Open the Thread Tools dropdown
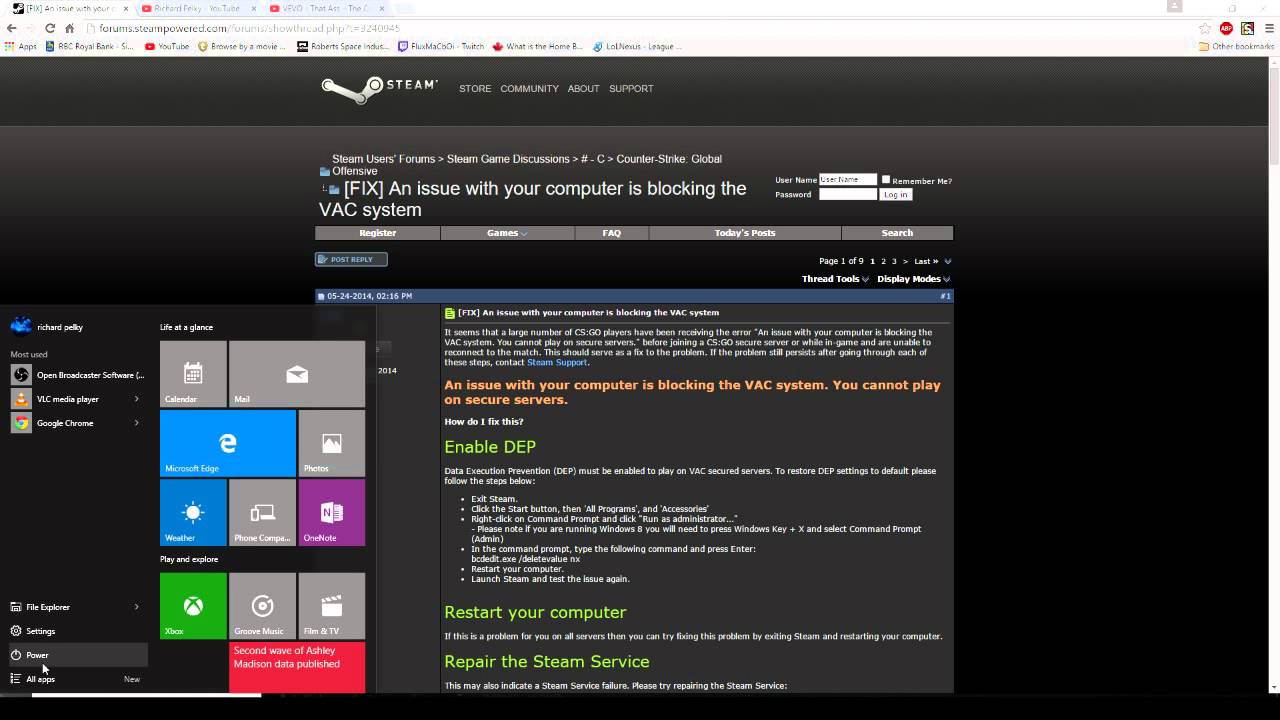The width and height of the screenshot is (1280, 720). point(835,279)
